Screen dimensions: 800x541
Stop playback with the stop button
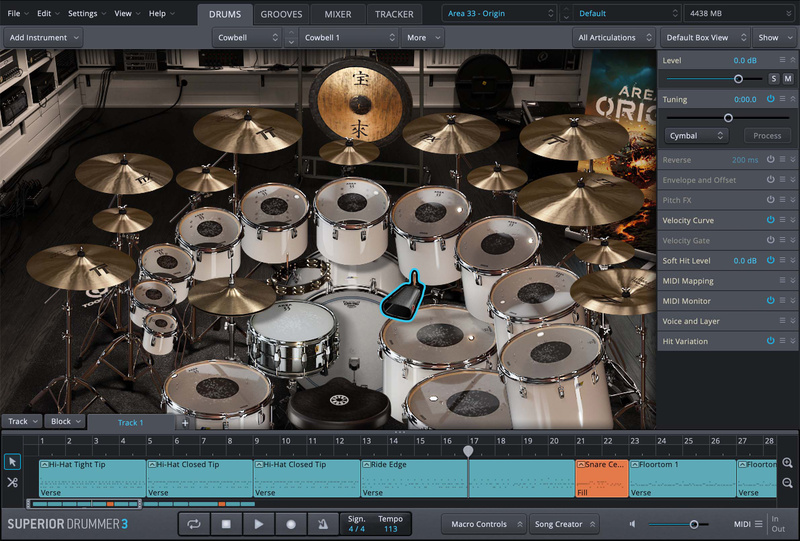click(226, 524)
